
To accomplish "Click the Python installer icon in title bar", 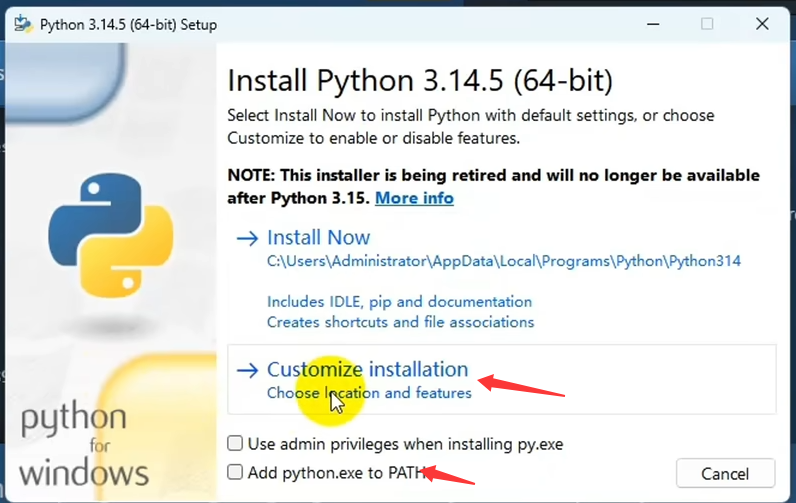I will 23,24.
